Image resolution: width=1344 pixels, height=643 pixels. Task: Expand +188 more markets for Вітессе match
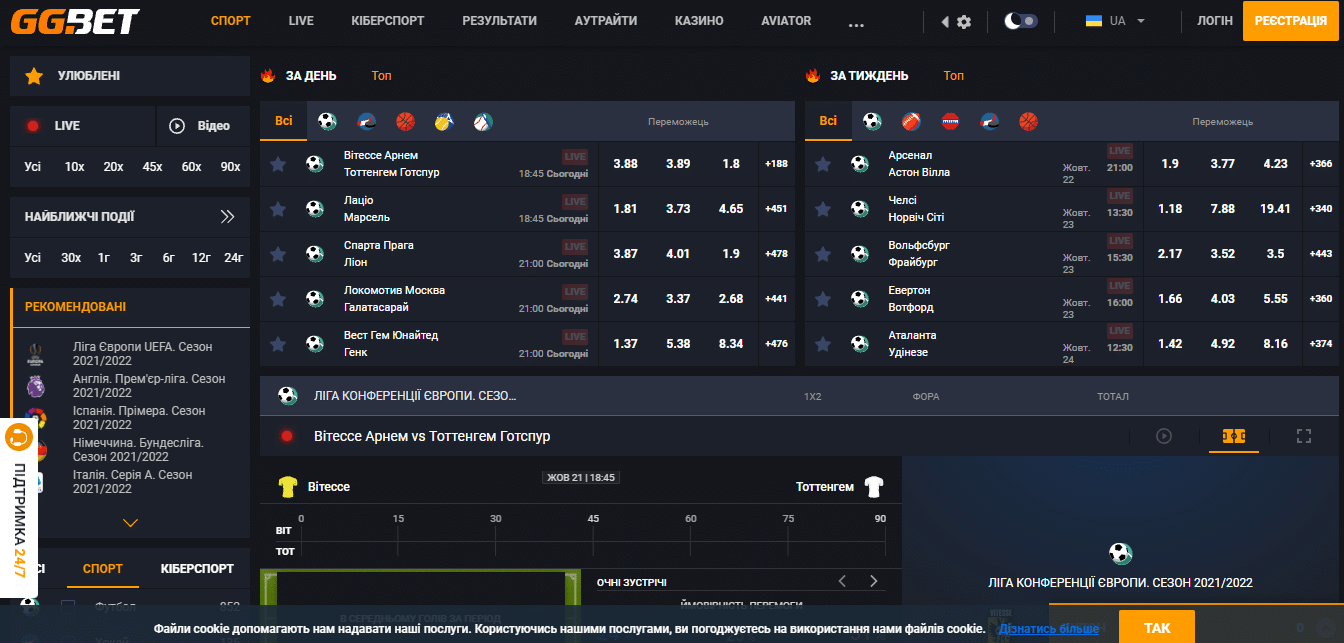pyautogui.click(x=776, y=164)
